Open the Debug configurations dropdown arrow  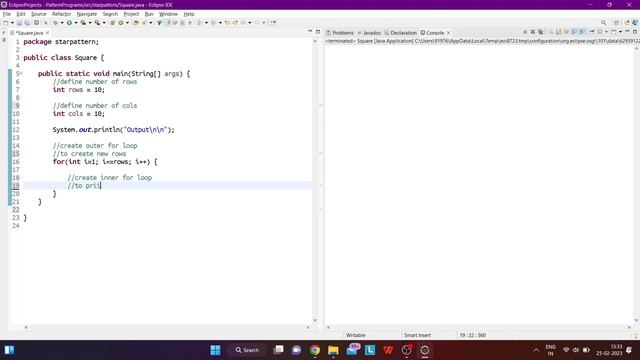click(62, 23)
